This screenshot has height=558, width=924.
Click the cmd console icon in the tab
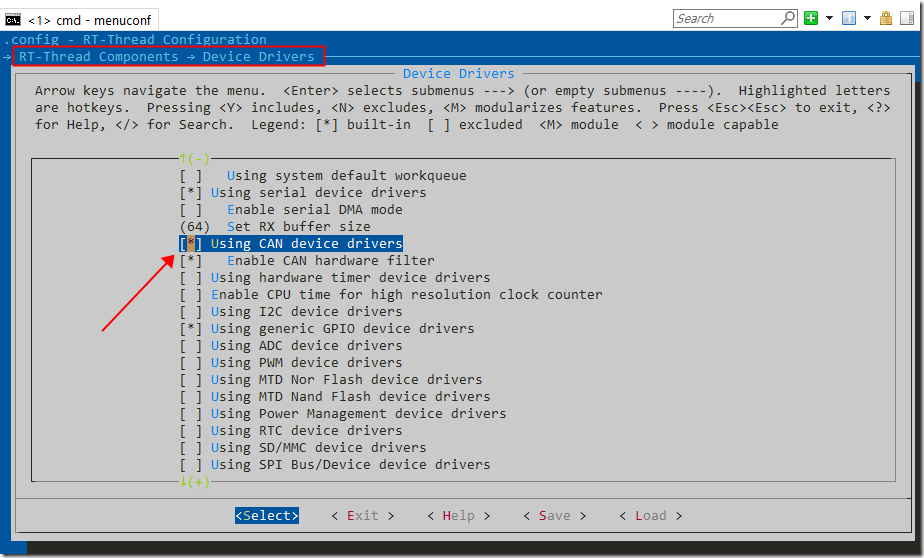coord(13,20)
